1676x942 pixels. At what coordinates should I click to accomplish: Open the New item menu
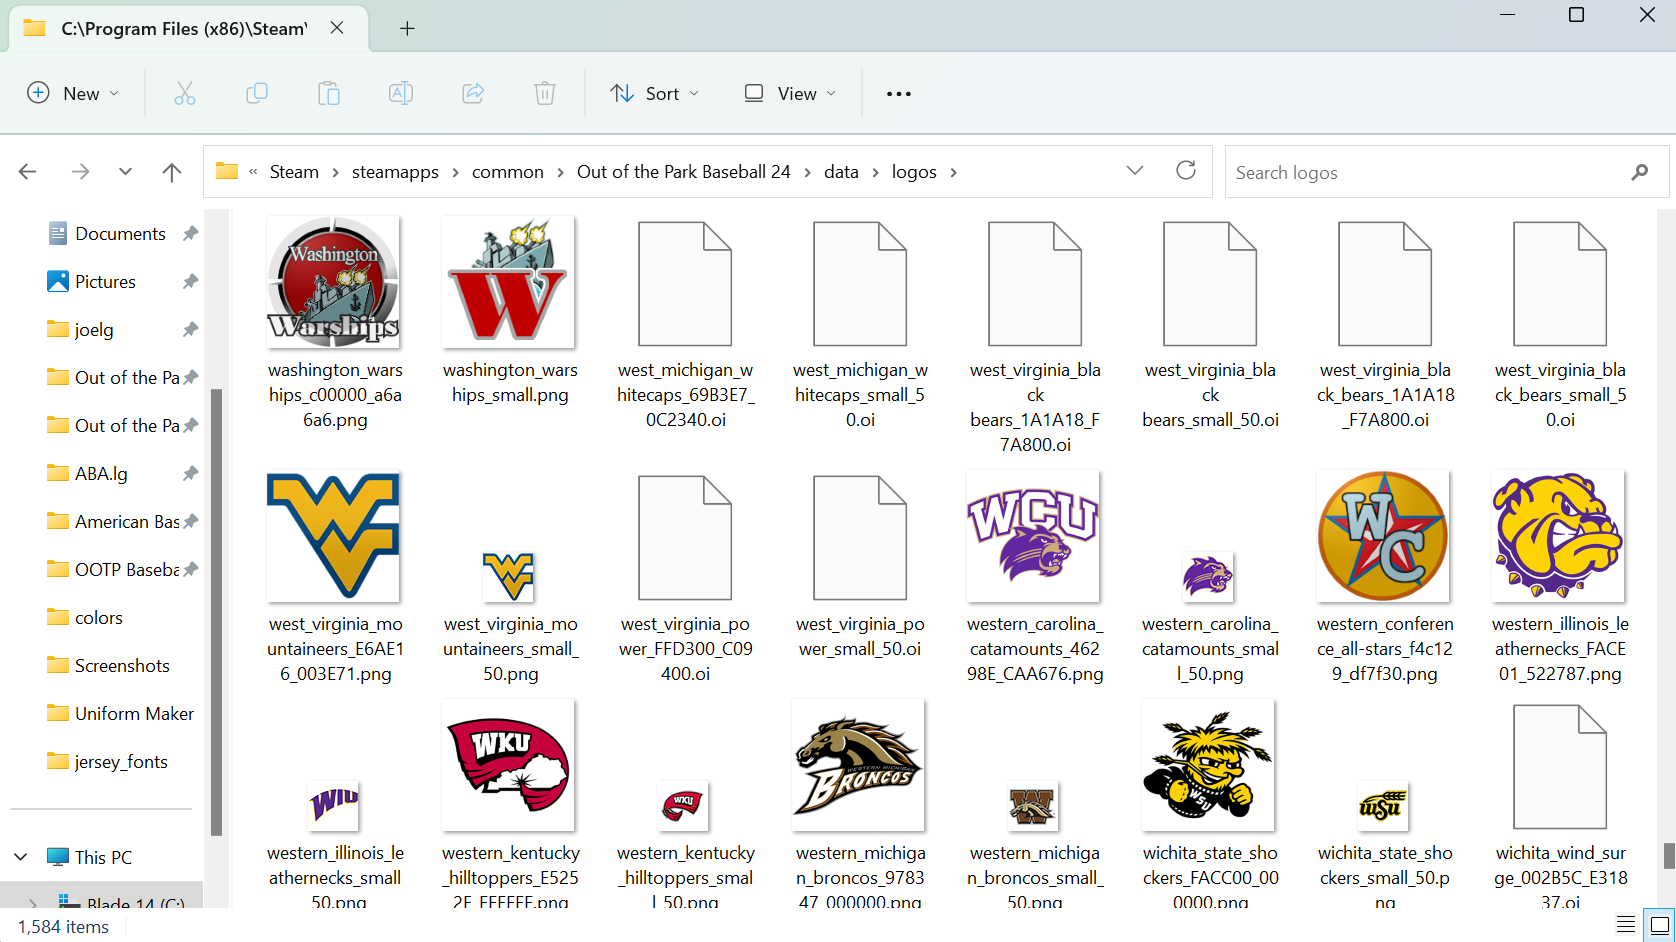pyautogui.click(x=73, y=93)
